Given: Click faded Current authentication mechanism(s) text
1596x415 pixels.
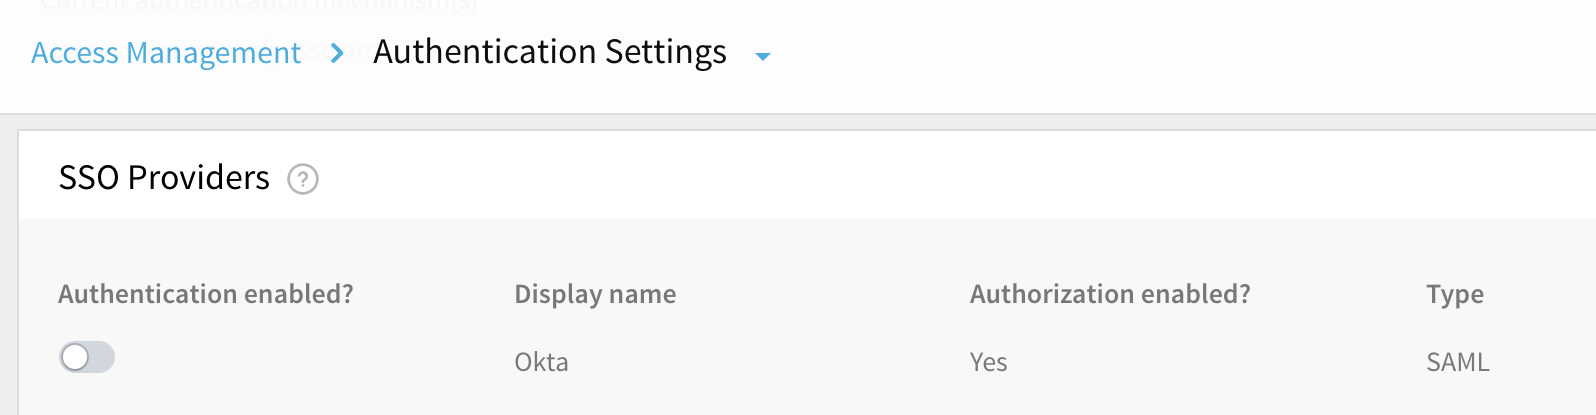Looking at the screenshot, I should pyautogui.click(x=260, y=5).
